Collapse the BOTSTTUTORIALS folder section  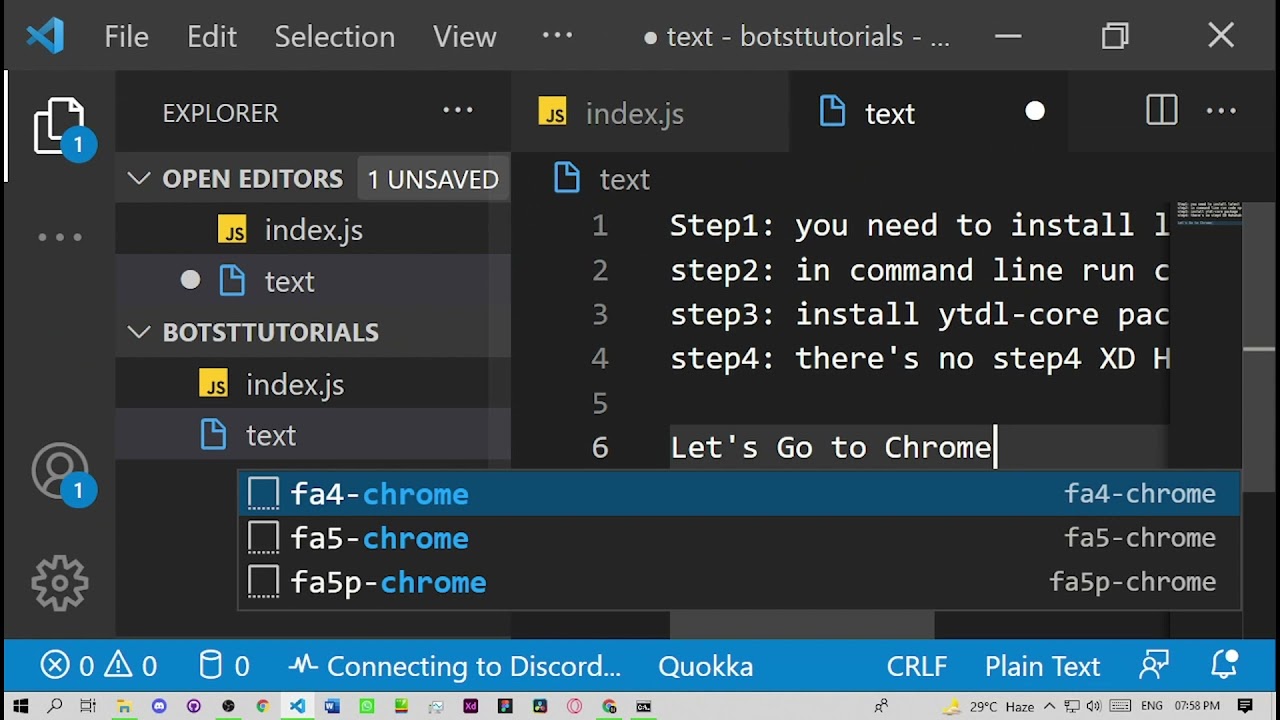[139, 332]
